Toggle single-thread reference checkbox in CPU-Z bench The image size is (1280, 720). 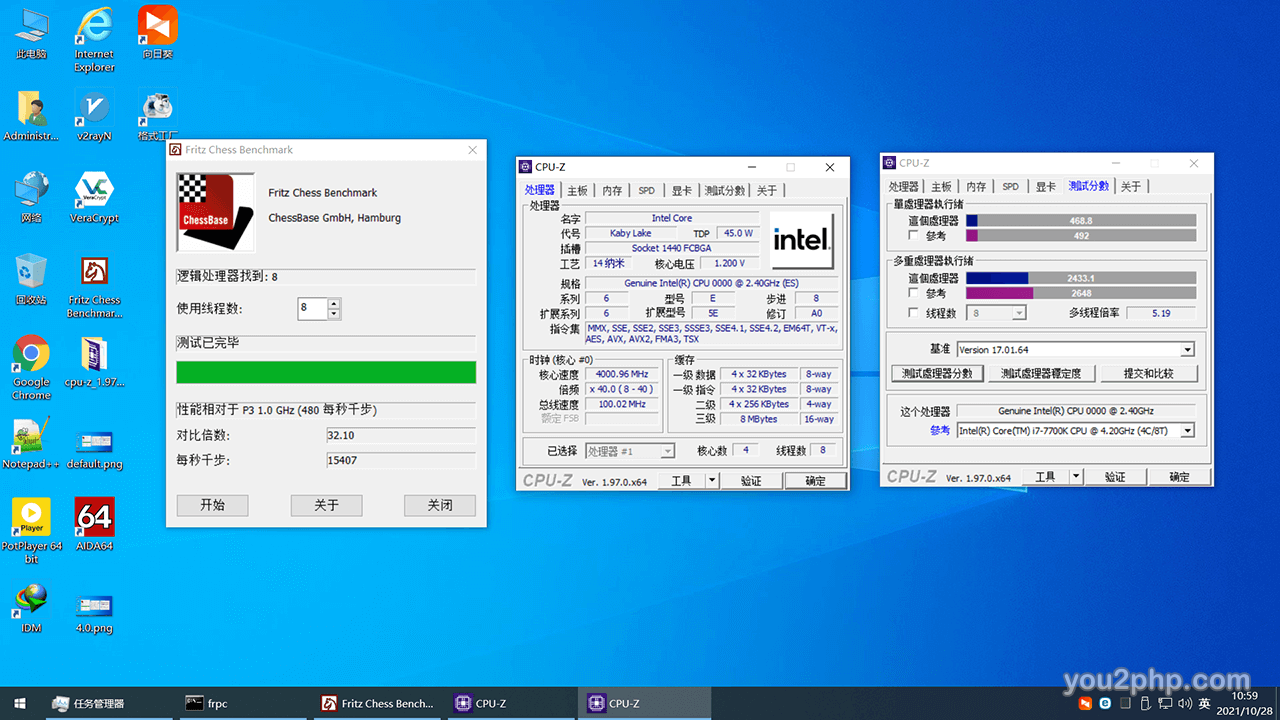(913, 236)
